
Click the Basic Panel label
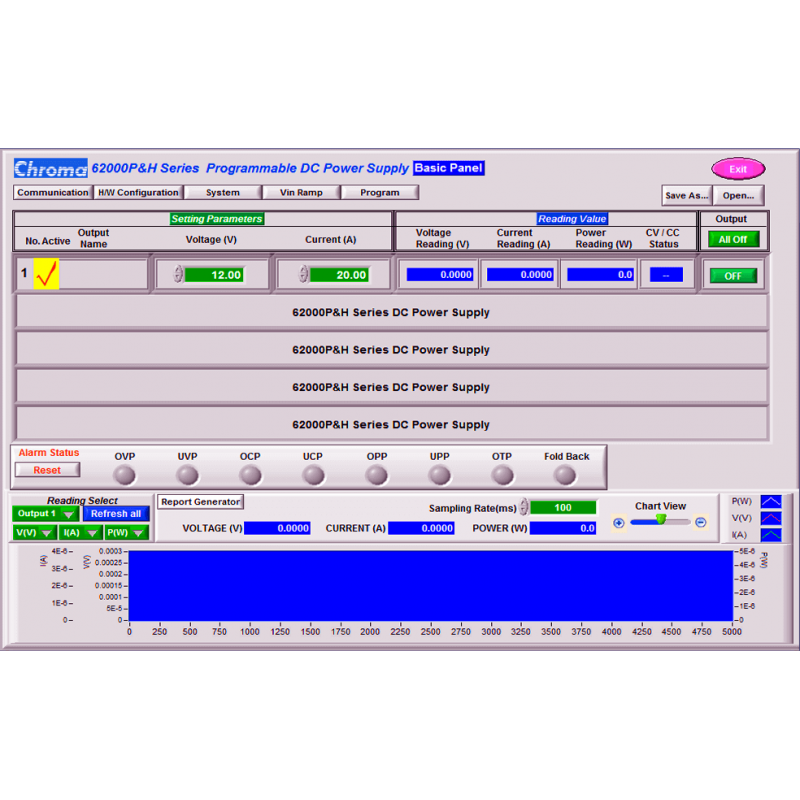(448, 168)
